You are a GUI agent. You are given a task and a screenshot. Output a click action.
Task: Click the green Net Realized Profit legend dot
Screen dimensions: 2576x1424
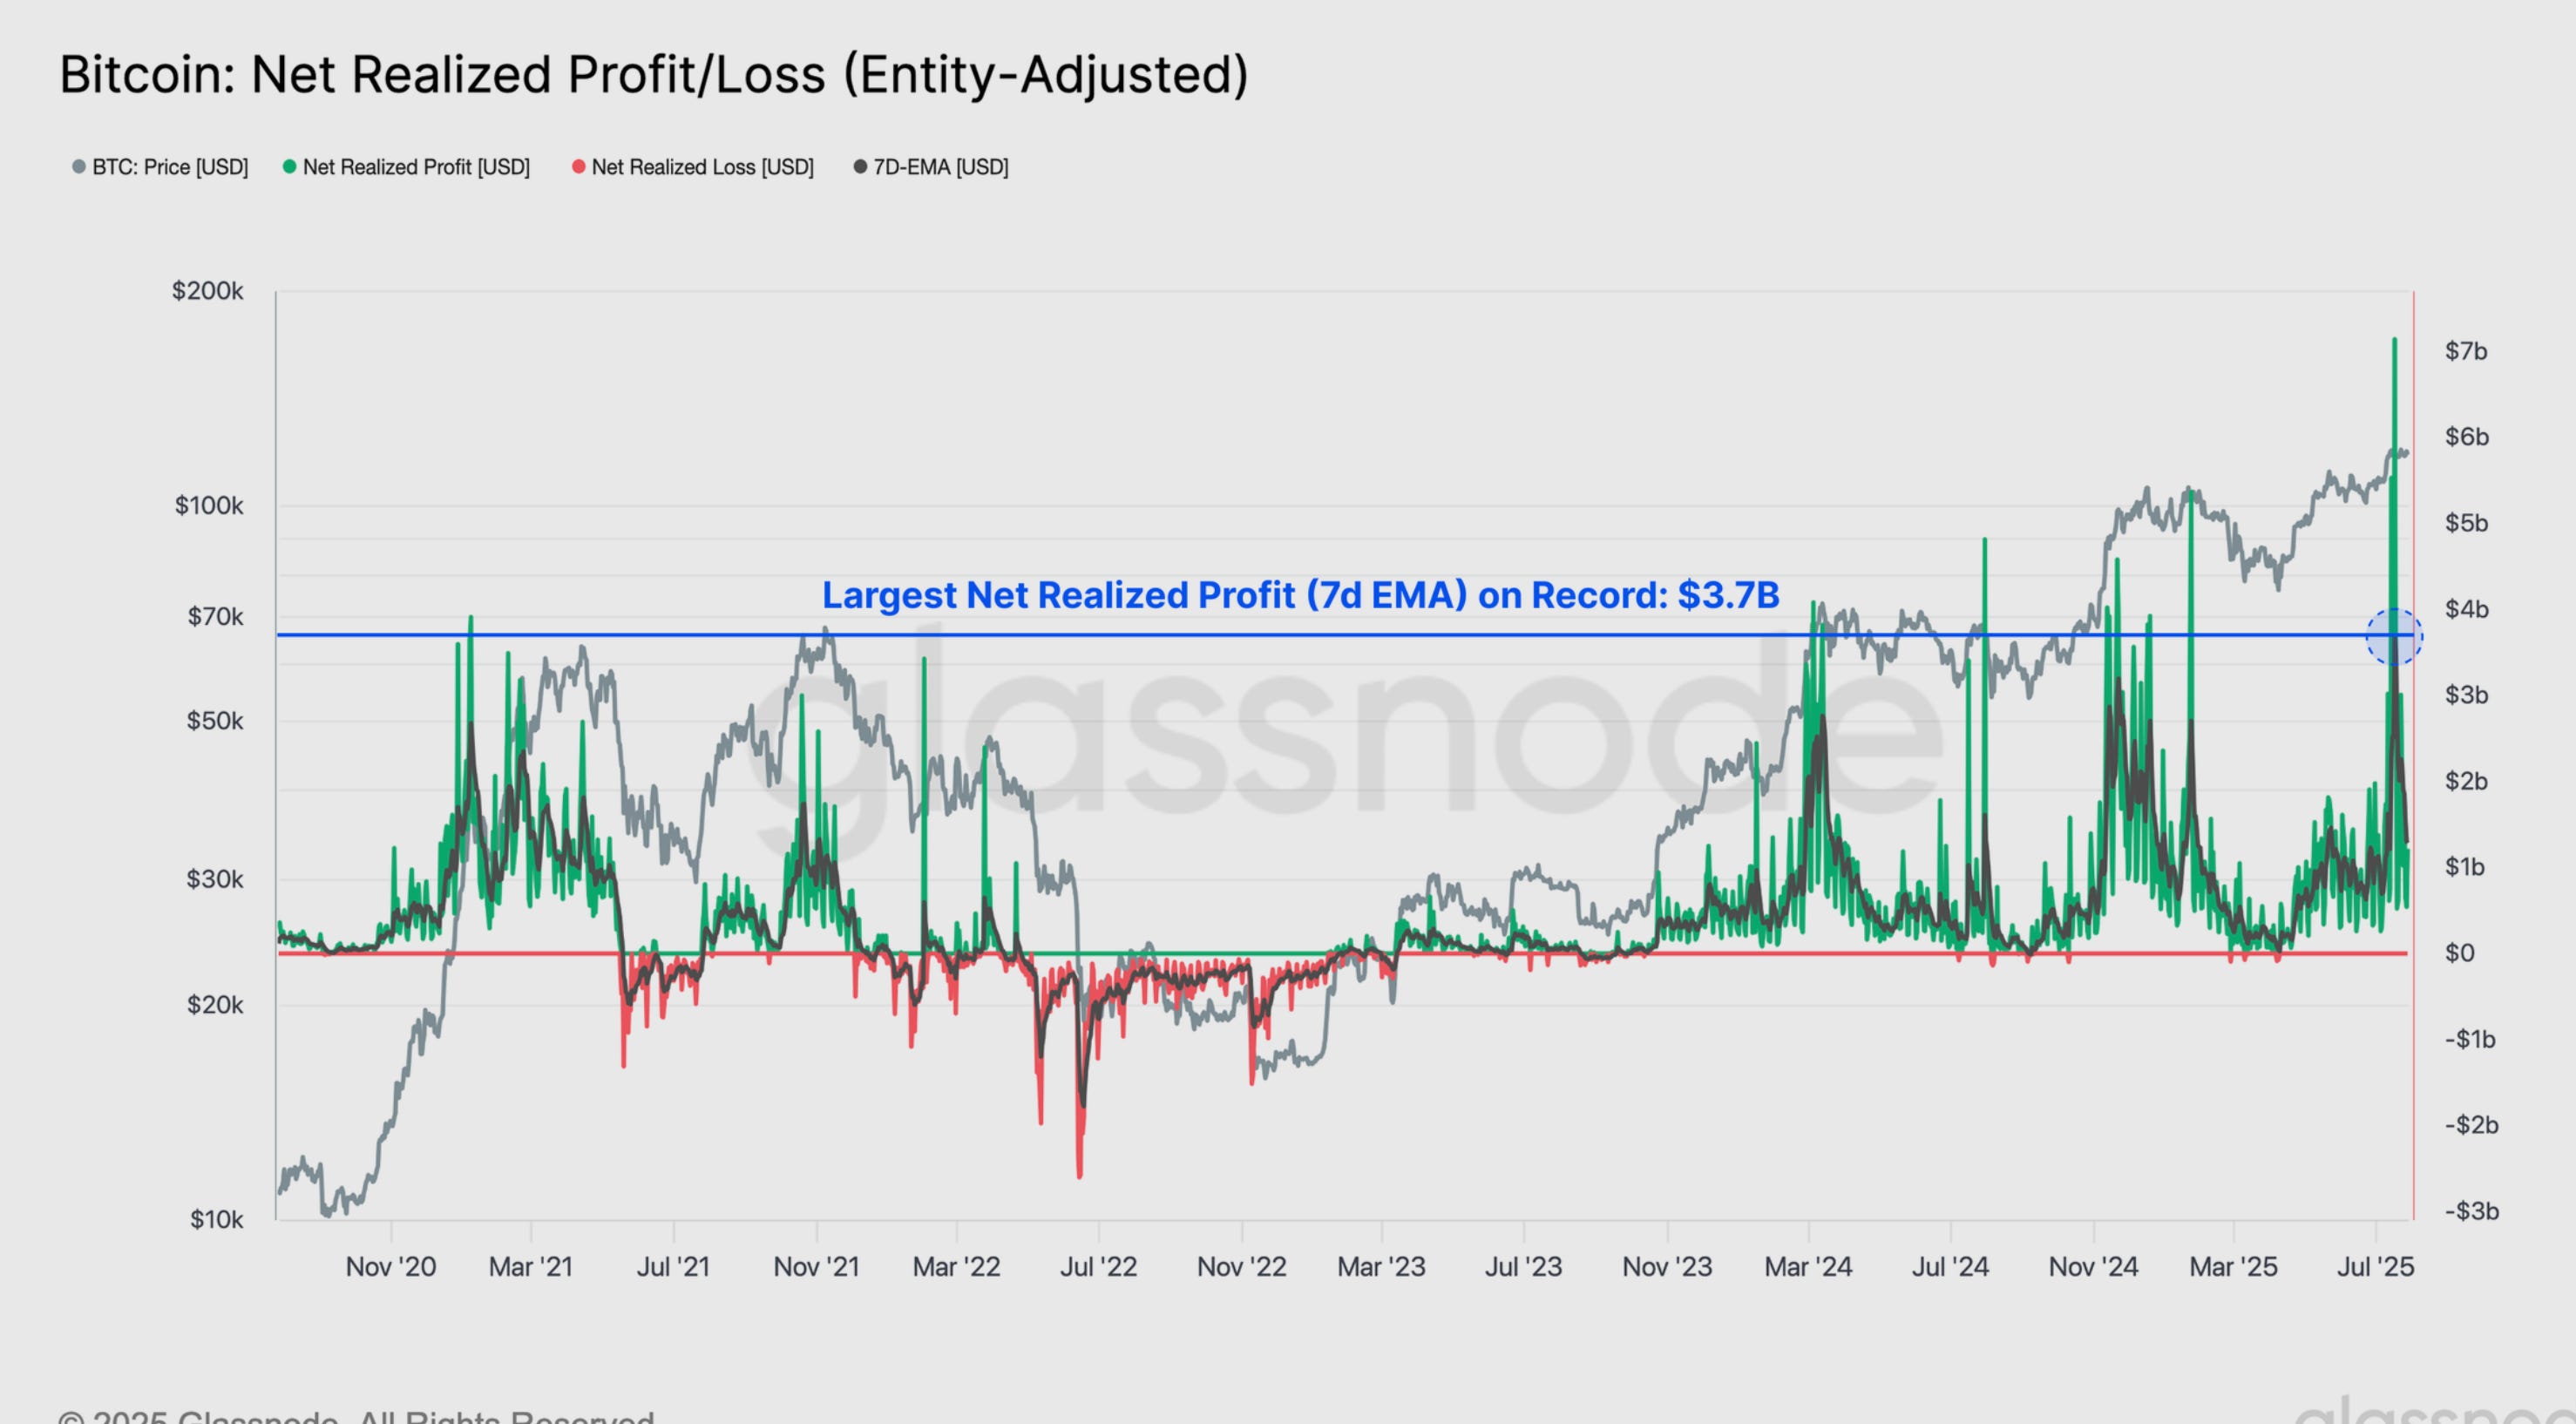(x=290, y=167)
